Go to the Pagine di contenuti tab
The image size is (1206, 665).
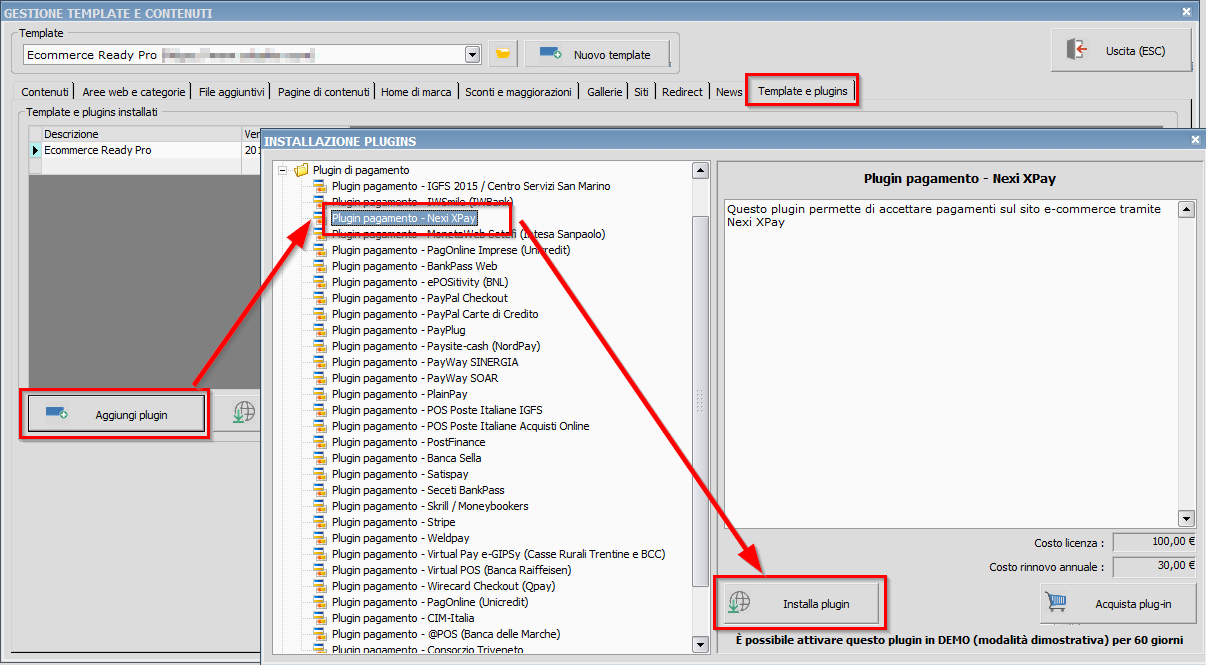324,92
